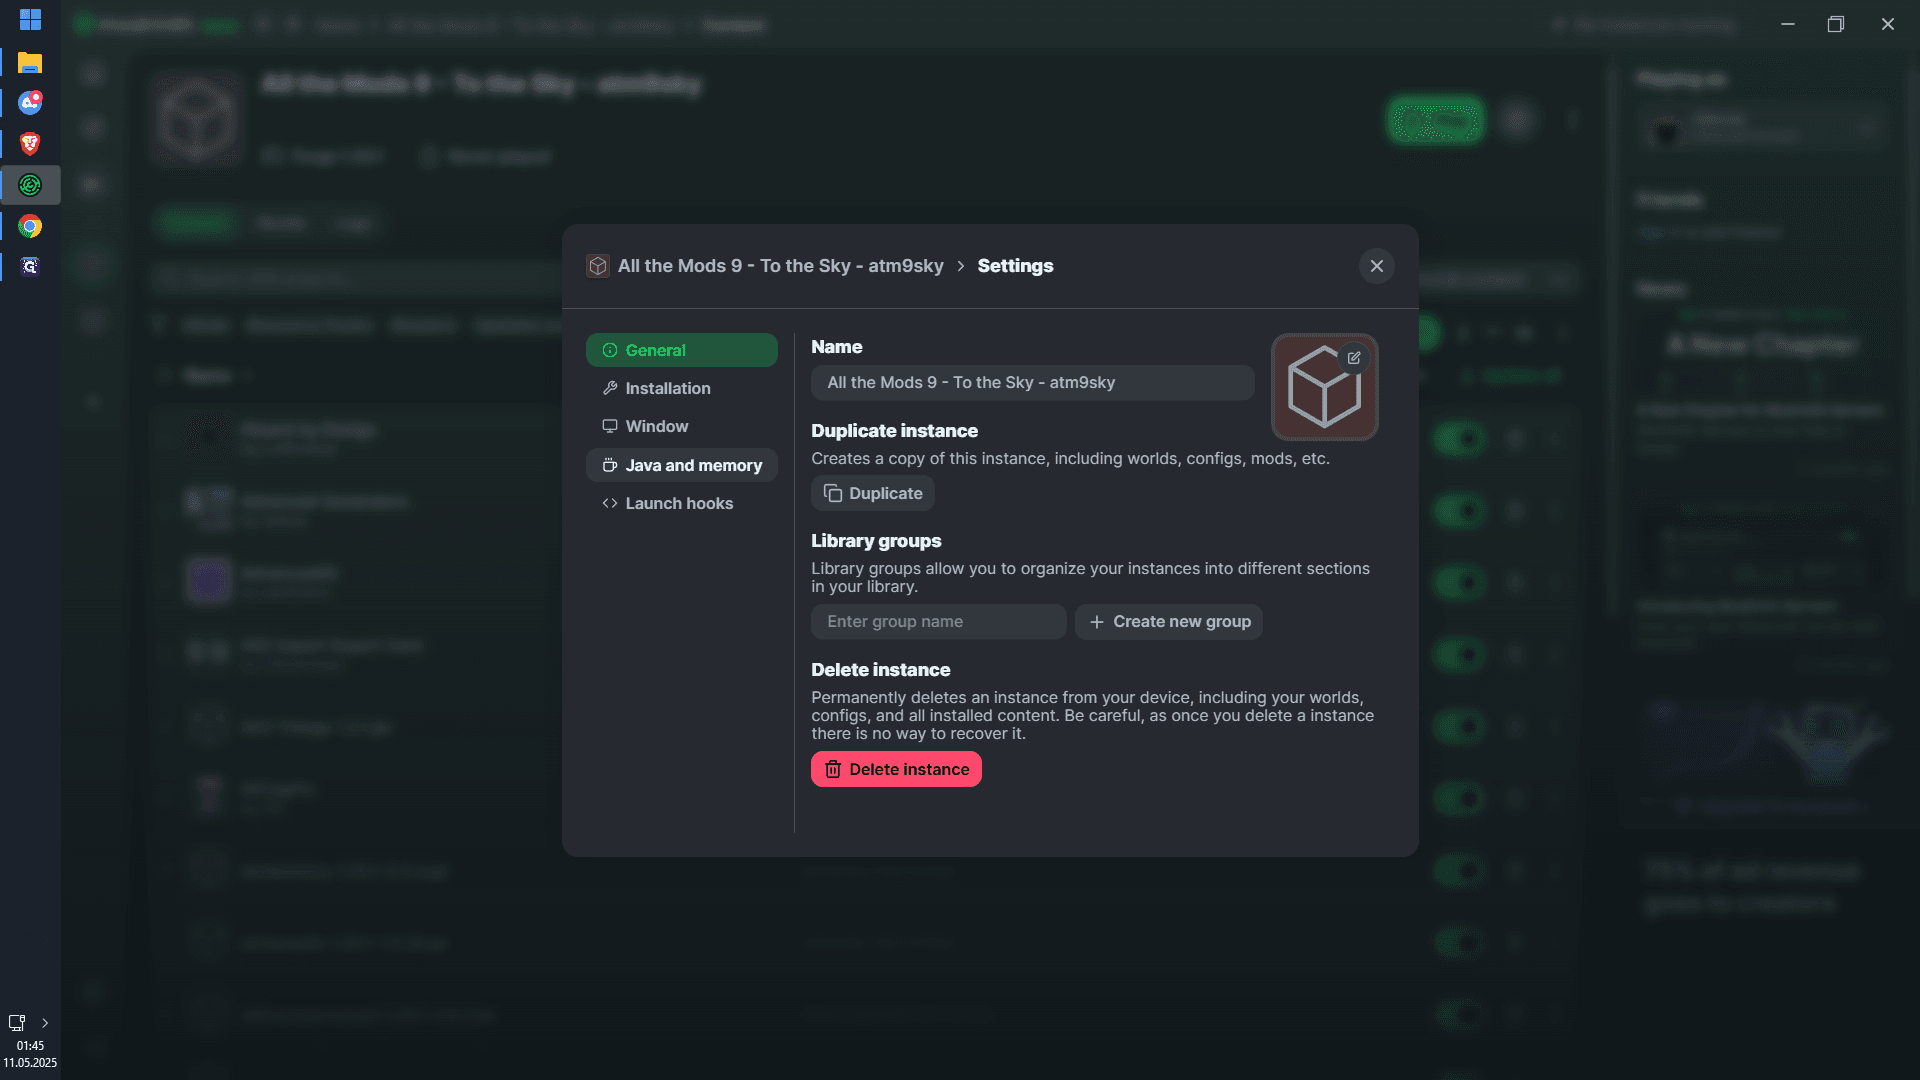Open File Explorer from the taskbar
The height and width of the screenshot is (1080, 1920).
tap(30, 63)
